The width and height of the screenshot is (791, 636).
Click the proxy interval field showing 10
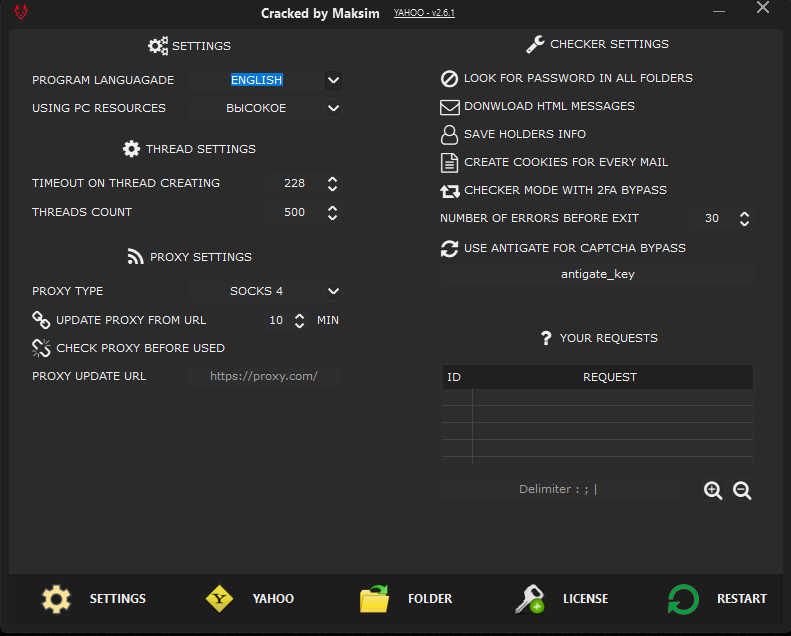(x=276, y=320)
